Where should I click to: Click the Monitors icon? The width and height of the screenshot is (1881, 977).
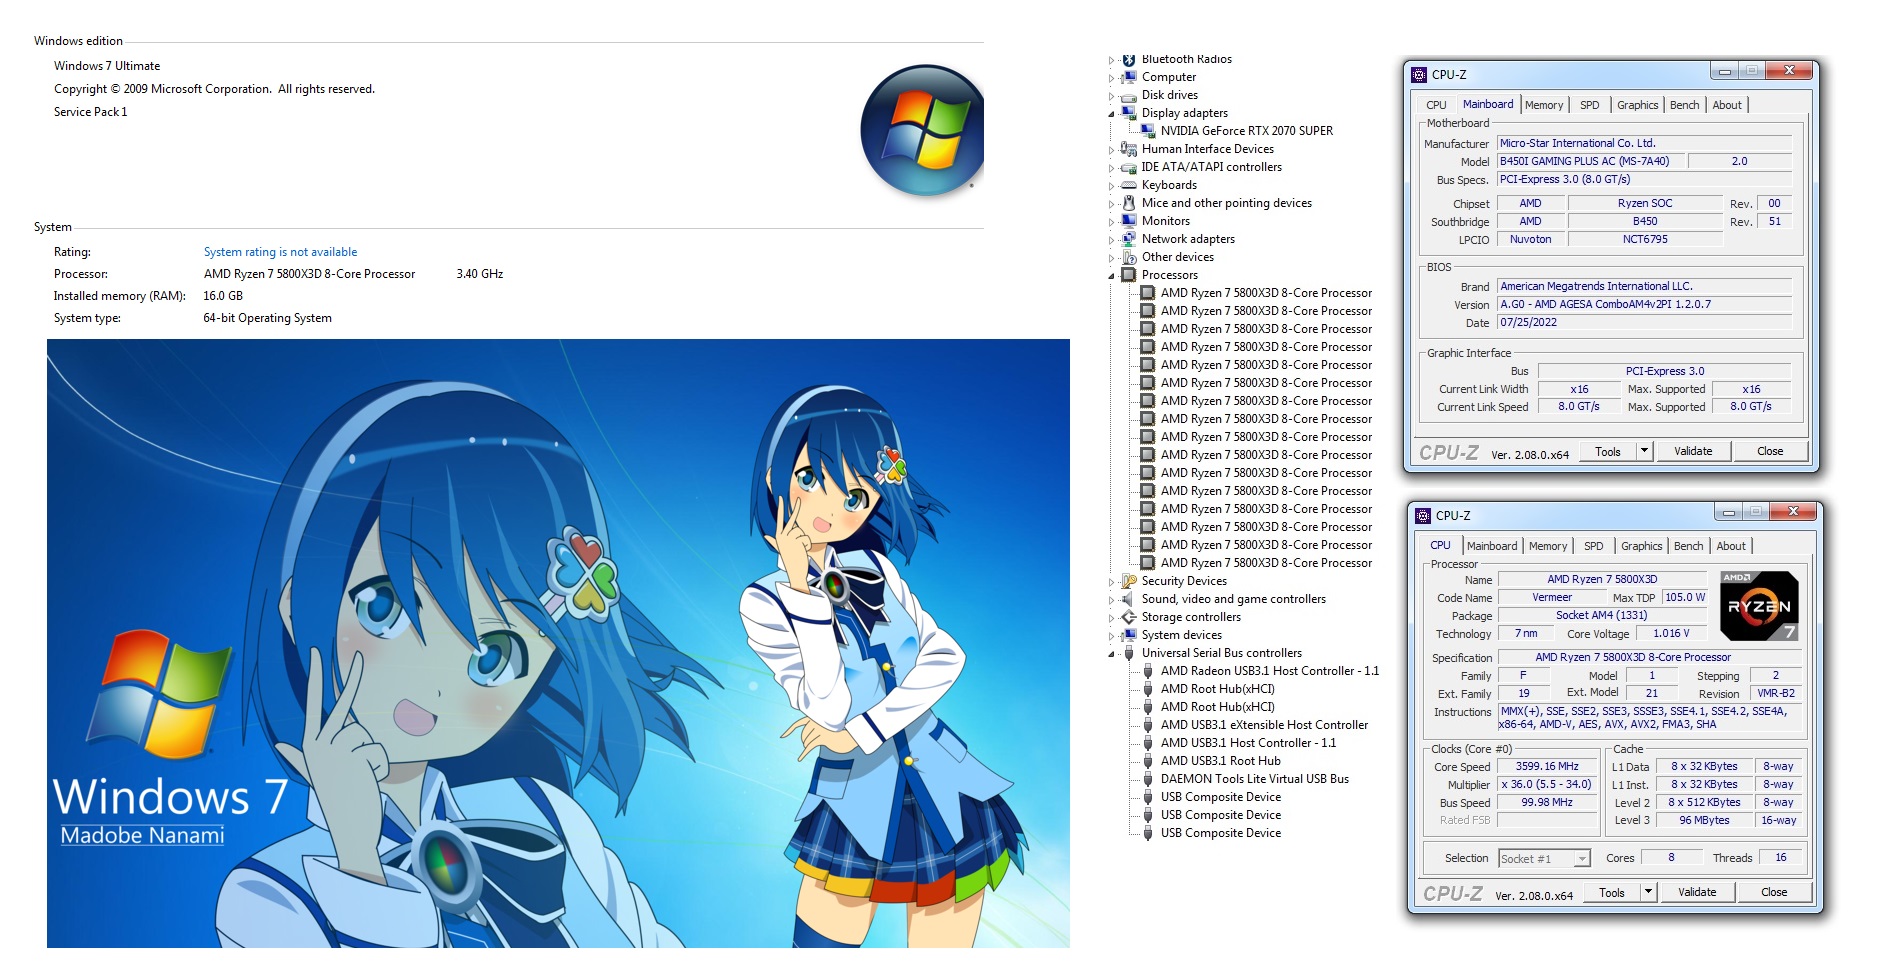click(1129, 221)
